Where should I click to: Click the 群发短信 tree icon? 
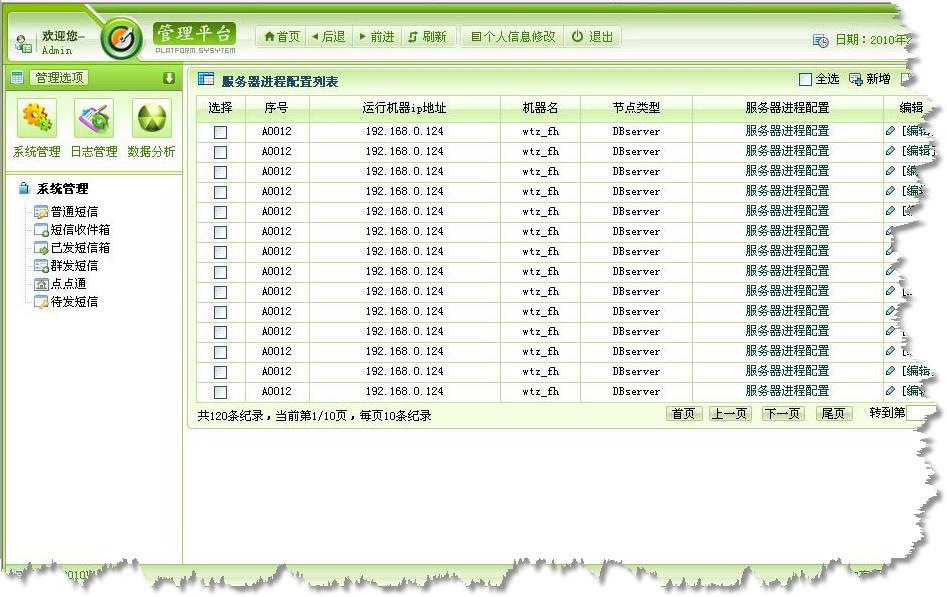[41, 266]
